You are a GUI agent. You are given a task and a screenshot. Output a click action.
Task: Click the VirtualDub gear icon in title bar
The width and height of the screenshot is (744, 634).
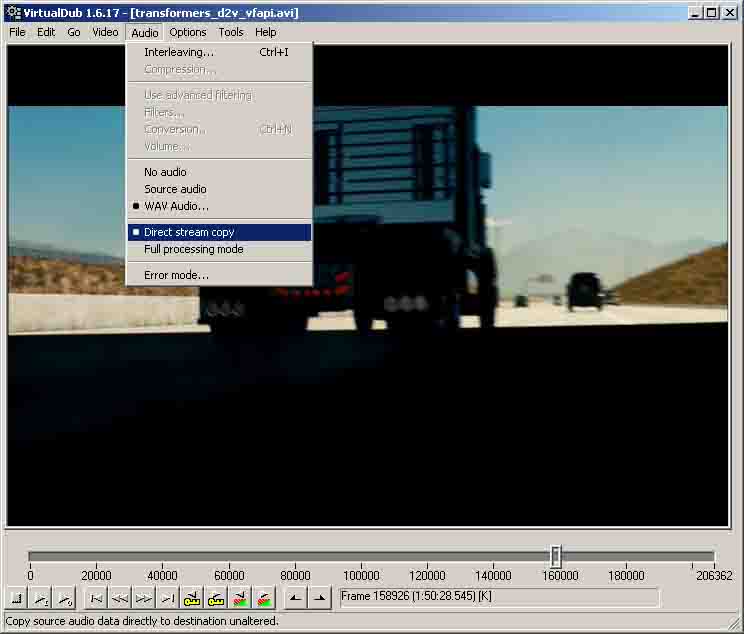13,13
